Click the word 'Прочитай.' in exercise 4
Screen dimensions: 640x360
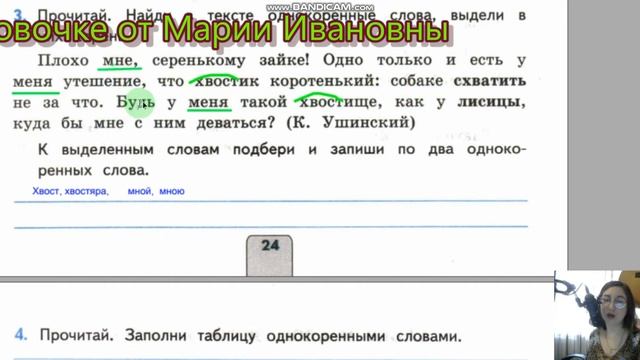(x=76, y=336)
